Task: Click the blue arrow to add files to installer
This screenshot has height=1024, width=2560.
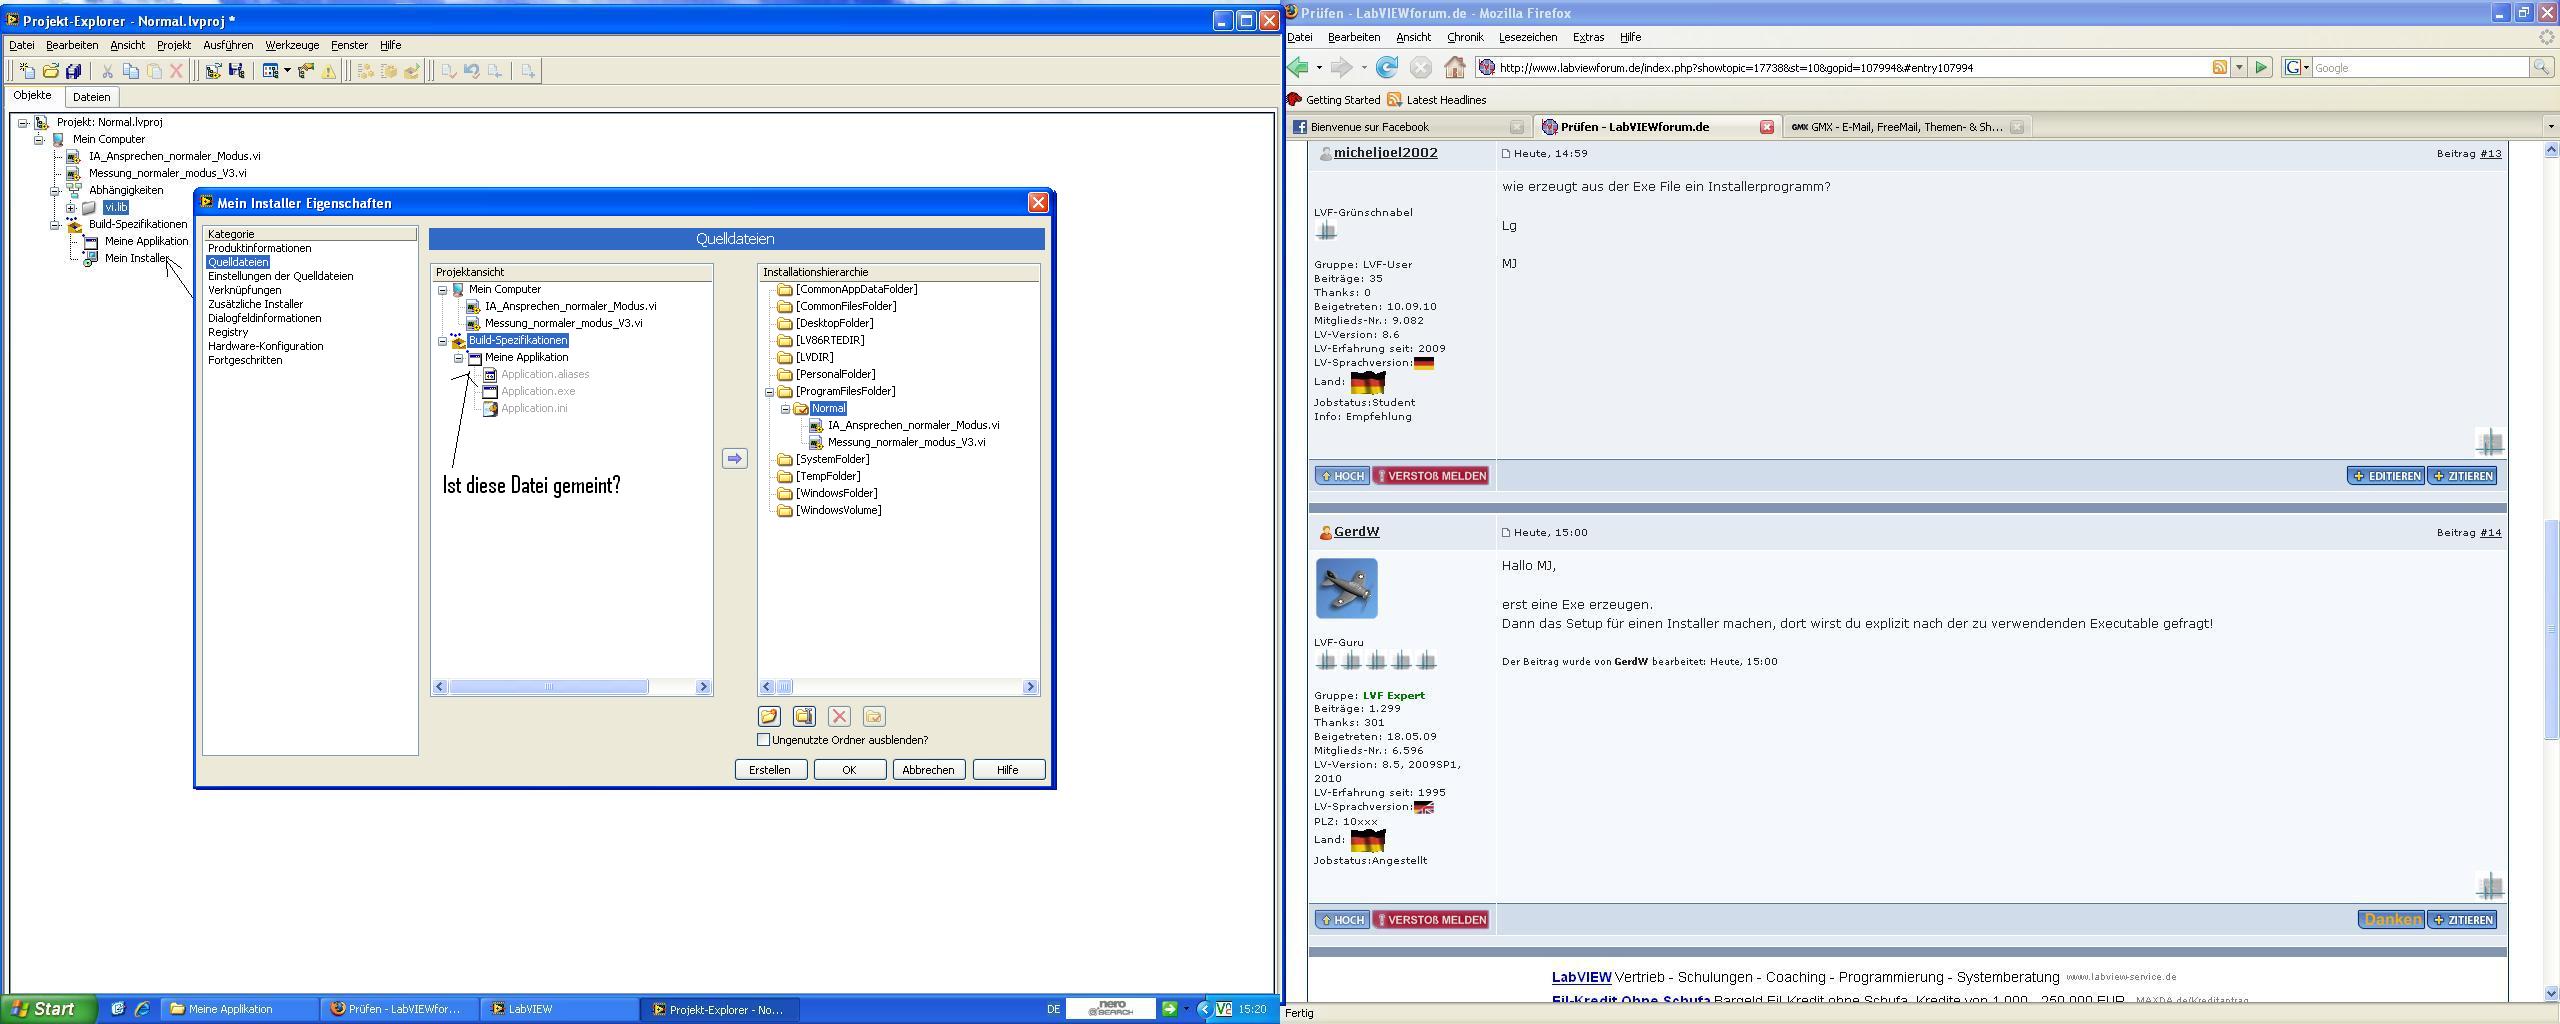Action: tap(735, 458)
